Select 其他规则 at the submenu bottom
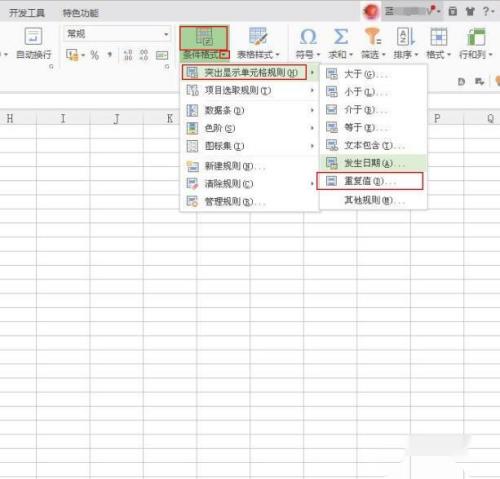This screenshot has width=500, height=479. (373, 200)
